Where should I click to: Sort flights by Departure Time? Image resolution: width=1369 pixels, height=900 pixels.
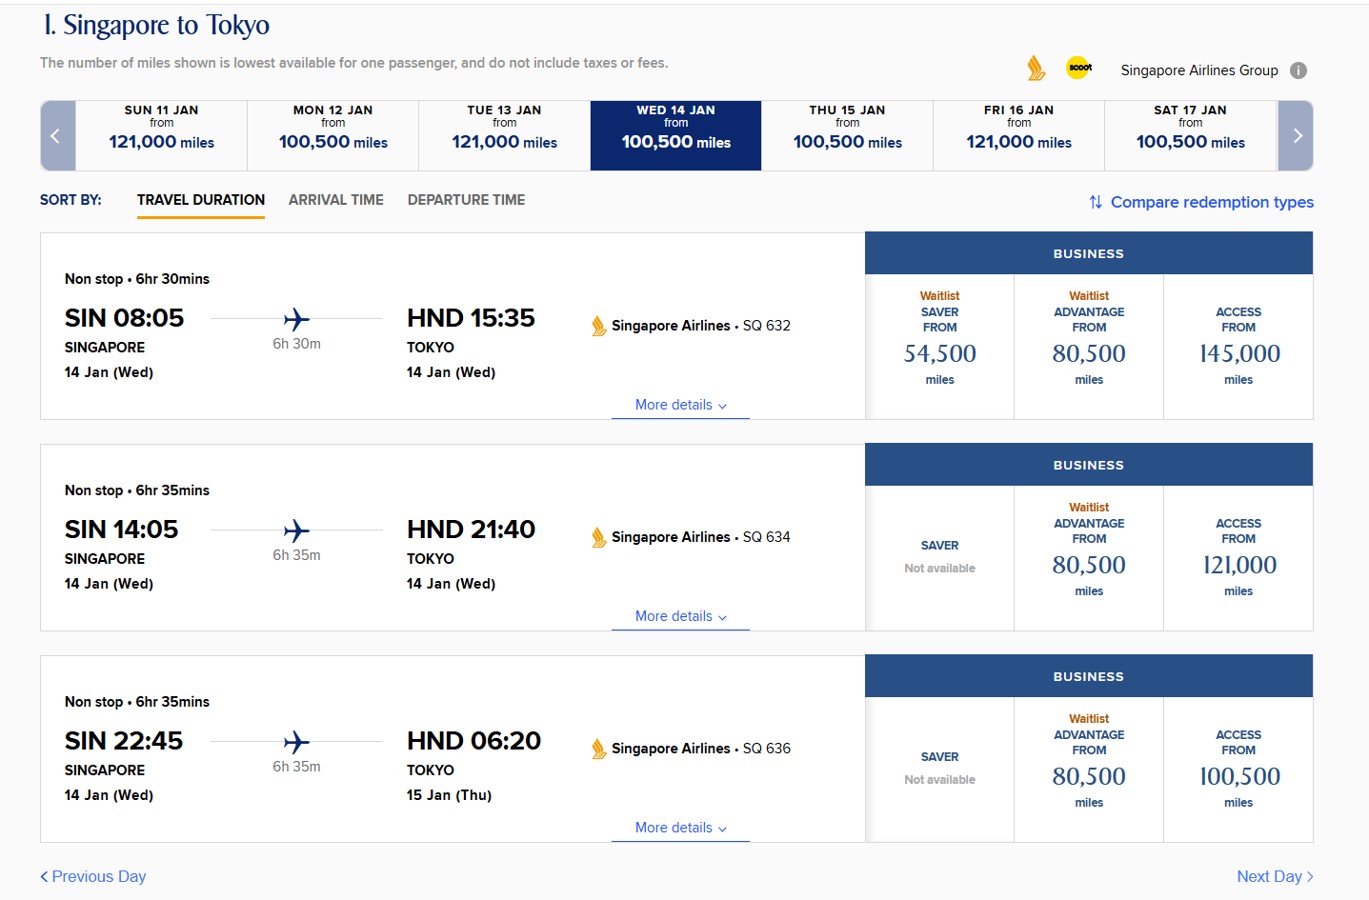pyautogui.click(x=466, y=200)
